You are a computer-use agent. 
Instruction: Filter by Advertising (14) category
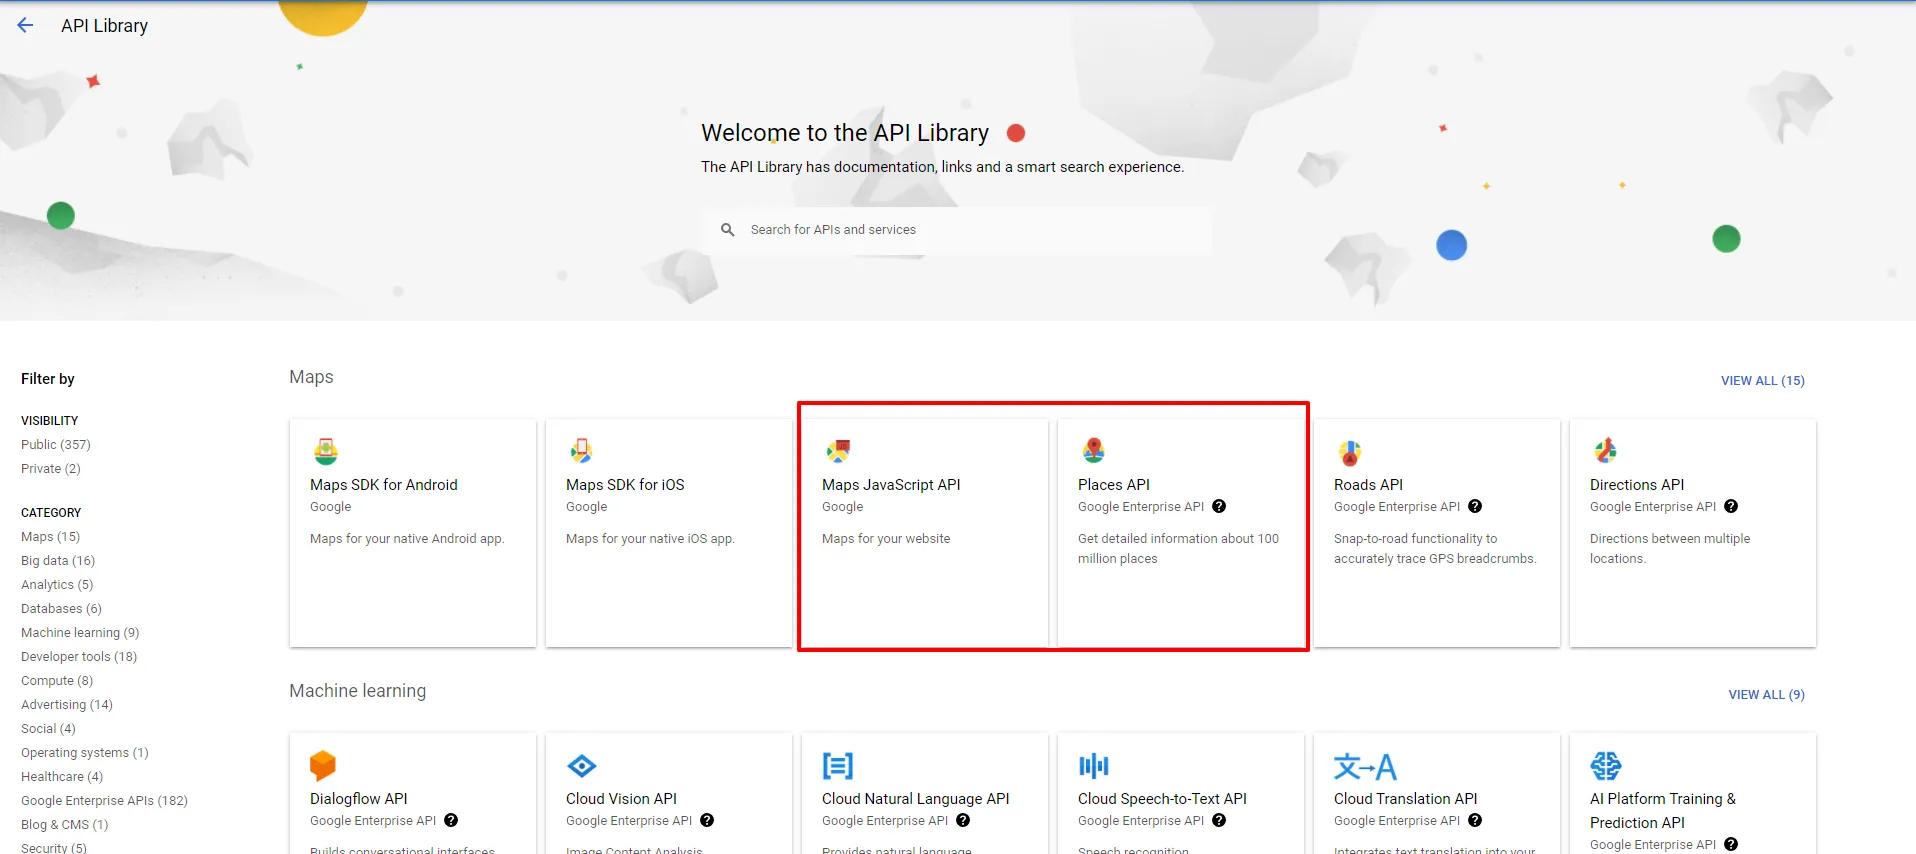click(x=67, y=705)
